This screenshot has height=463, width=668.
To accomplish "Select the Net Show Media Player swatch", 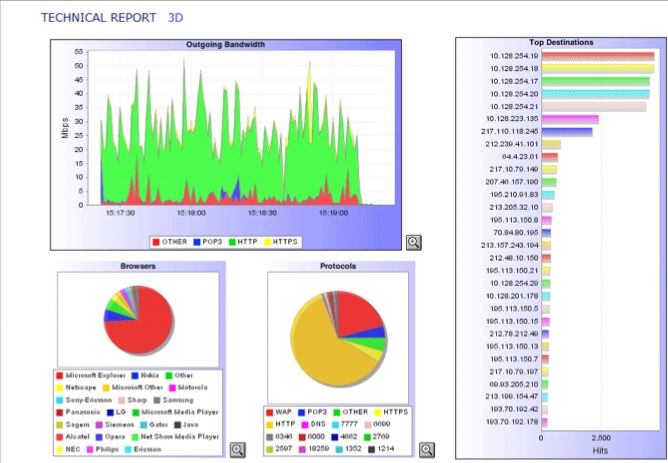I will click(x=135, y=437).
